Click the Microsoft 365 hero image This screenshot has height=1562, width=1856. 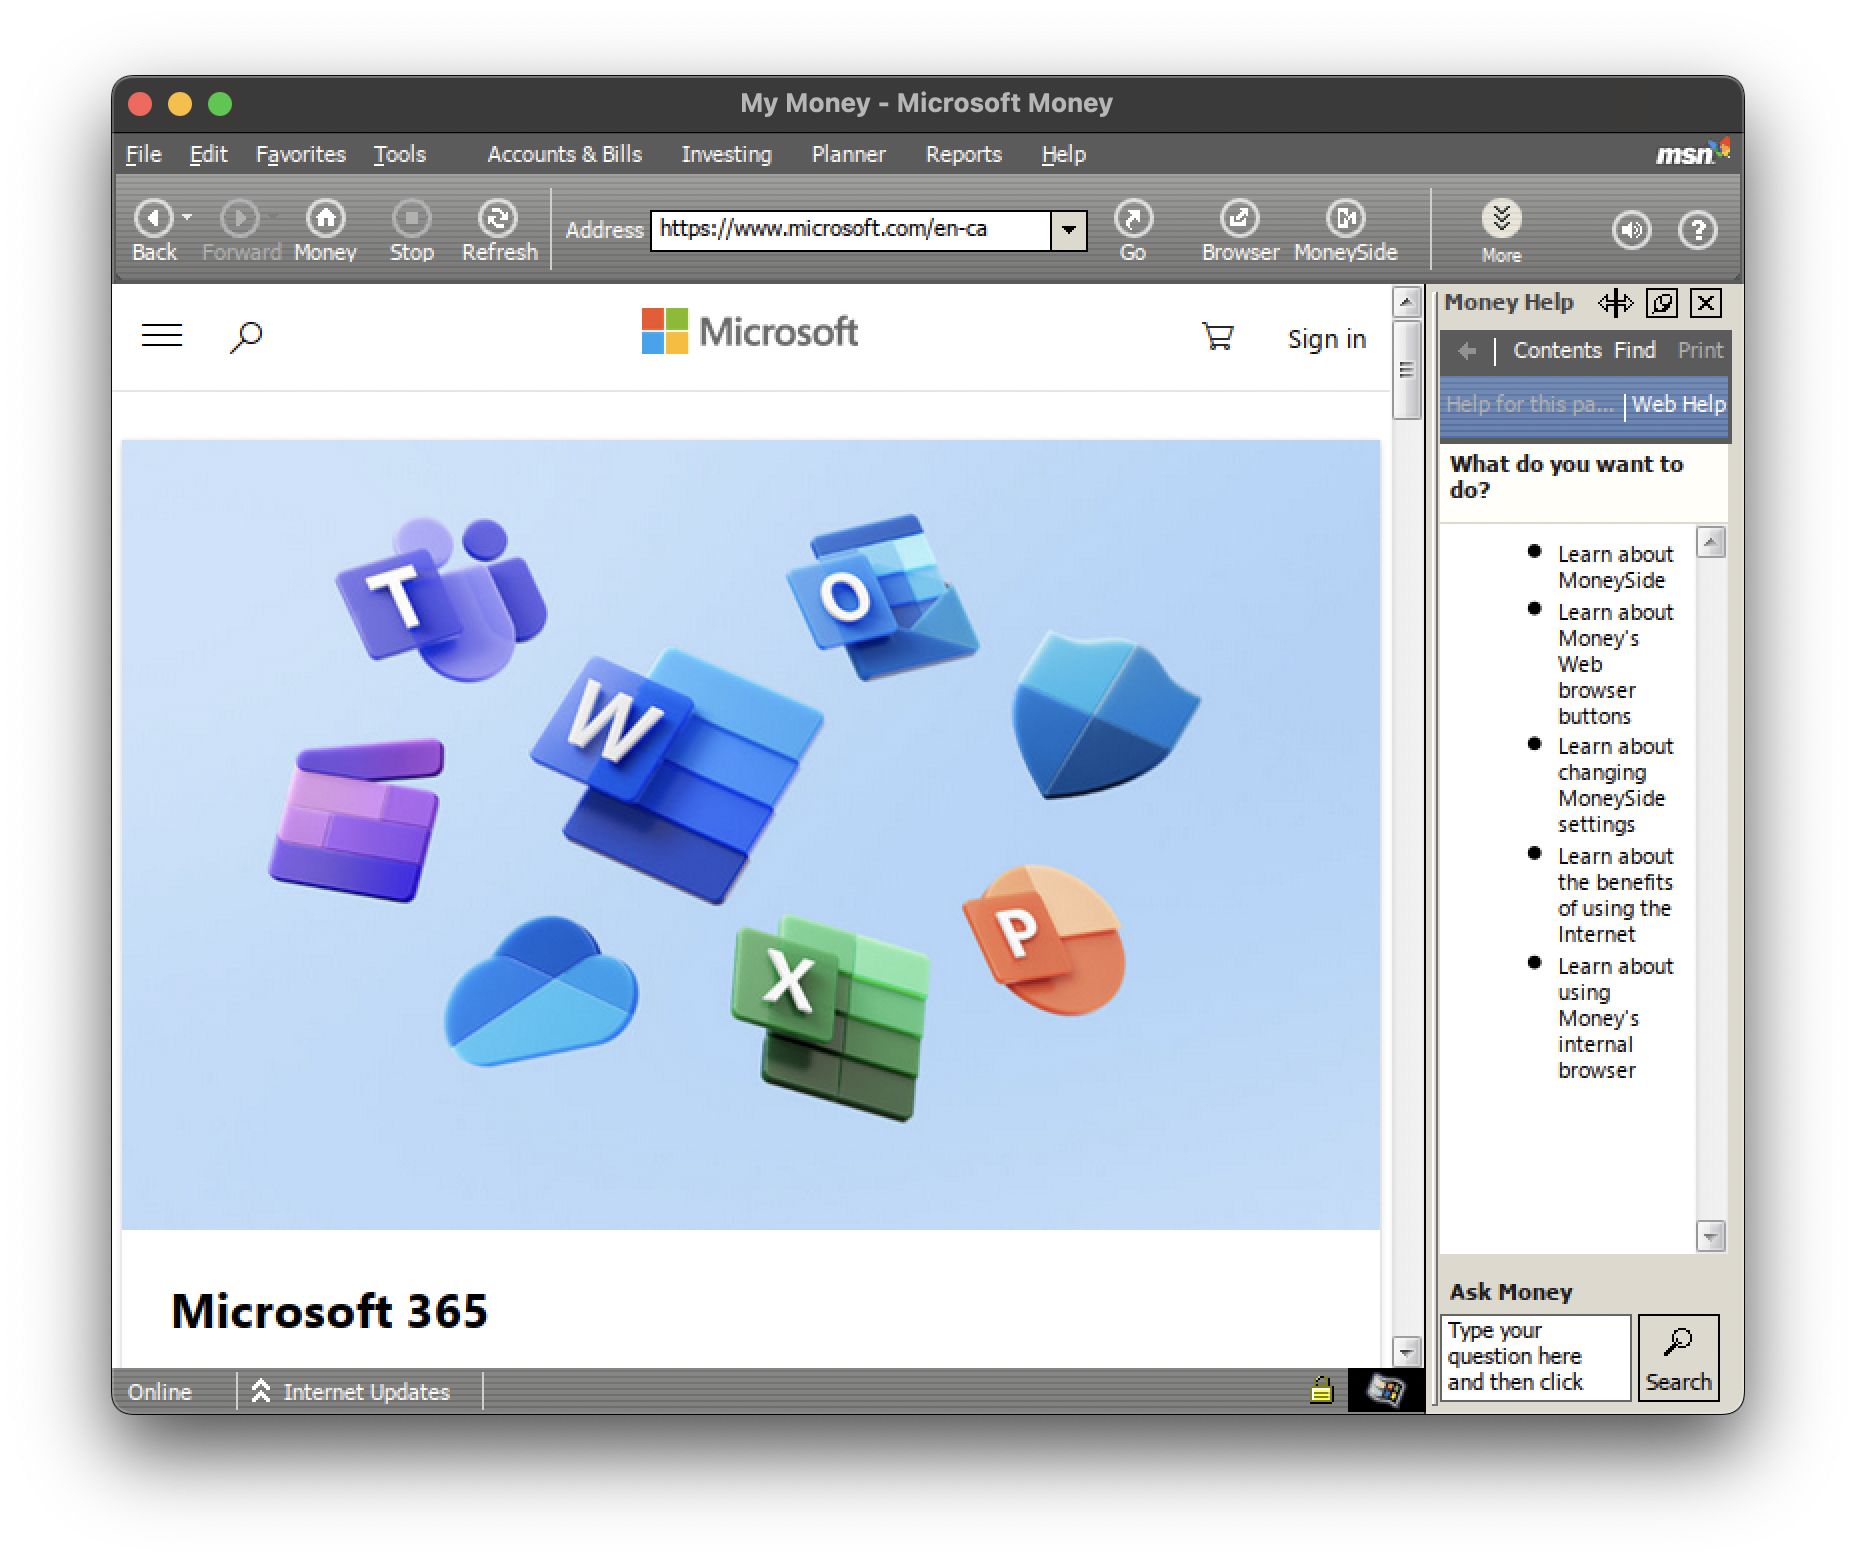[x=751, y=834]
